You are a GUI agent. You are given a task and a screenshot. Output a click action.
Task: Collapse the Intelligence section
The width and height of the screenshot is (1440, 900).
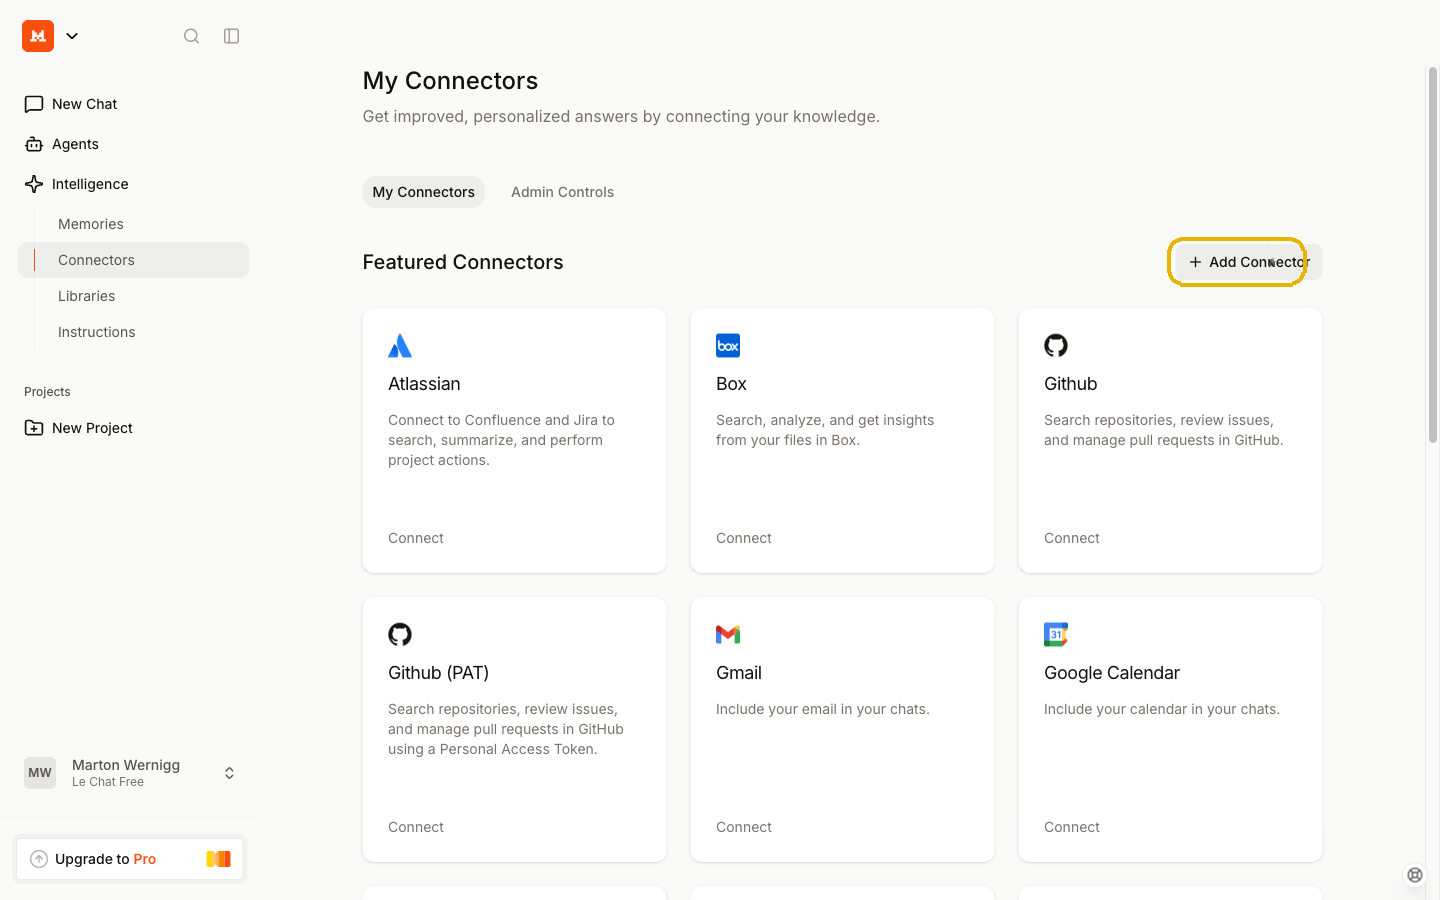click(x=90, y=184)
